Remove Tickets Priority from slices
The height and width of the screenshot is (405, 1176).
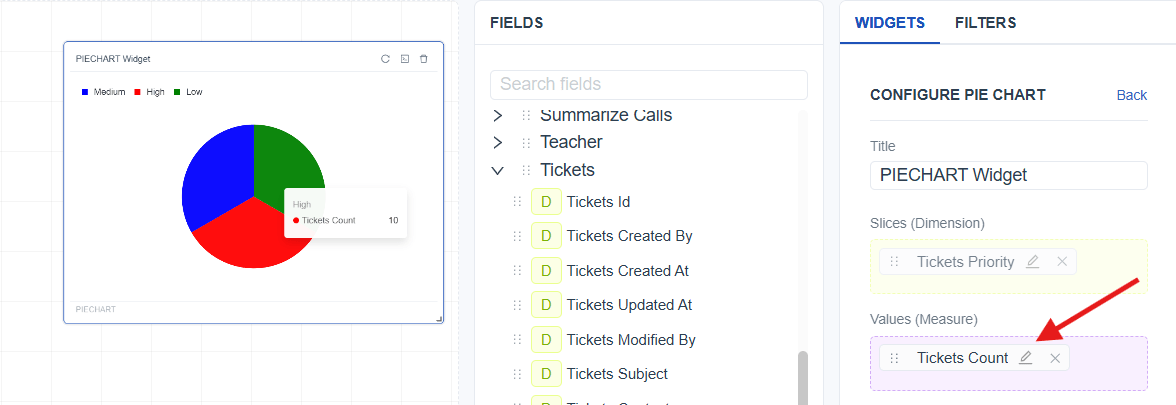coord(1062,262)
